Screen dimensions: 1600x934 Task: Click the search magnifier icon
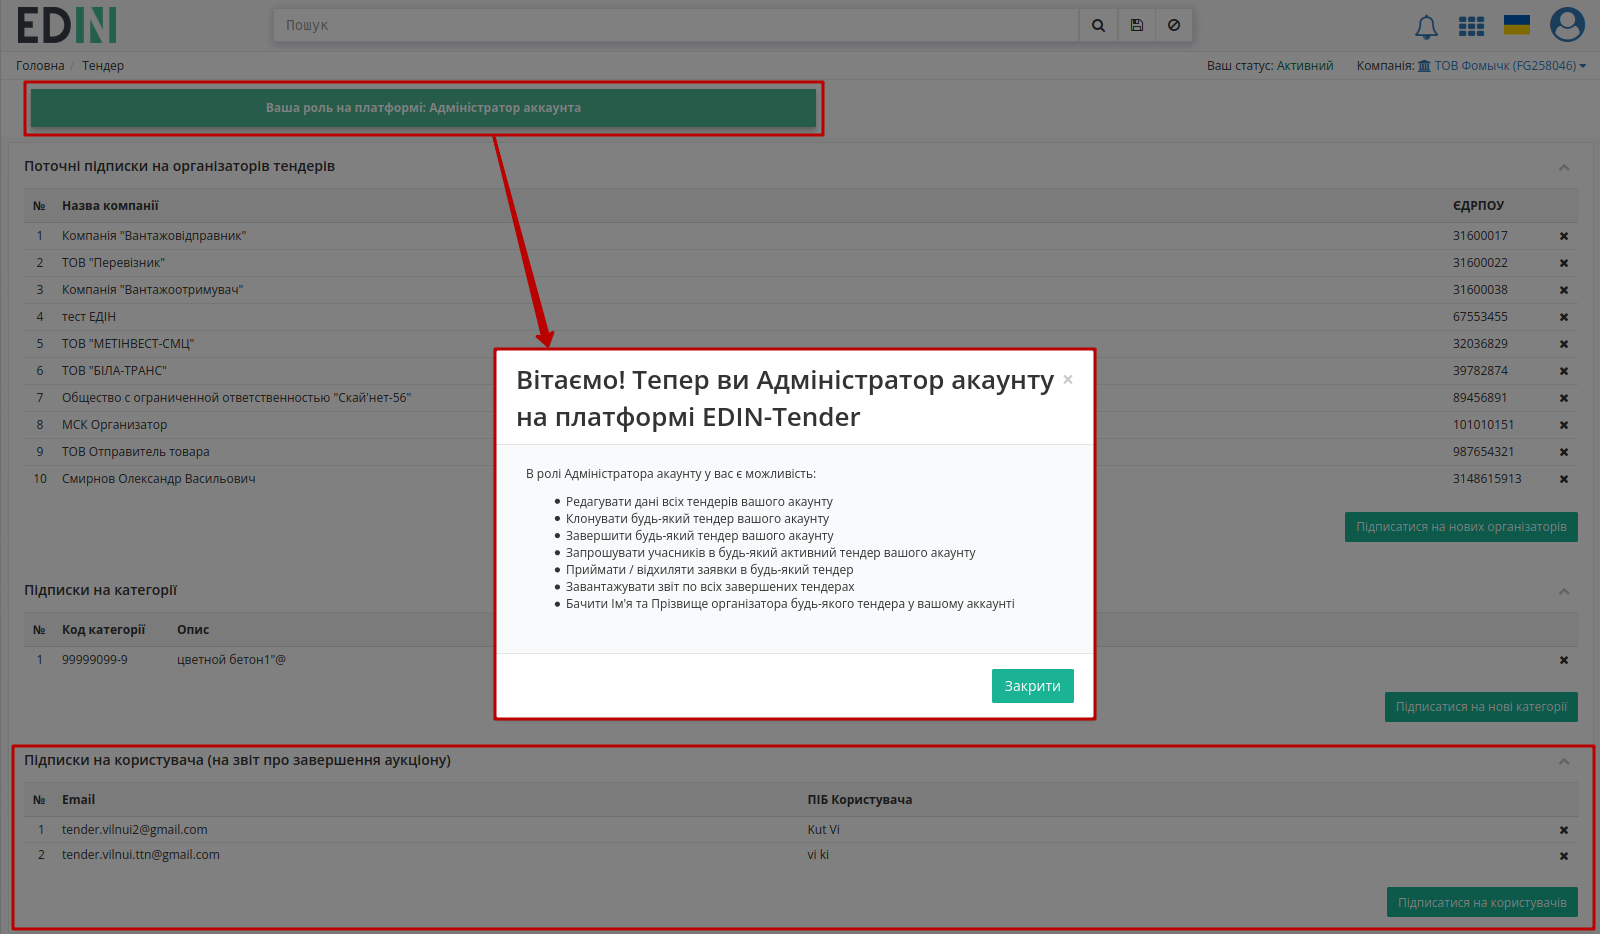click(x=1098, y=26)
